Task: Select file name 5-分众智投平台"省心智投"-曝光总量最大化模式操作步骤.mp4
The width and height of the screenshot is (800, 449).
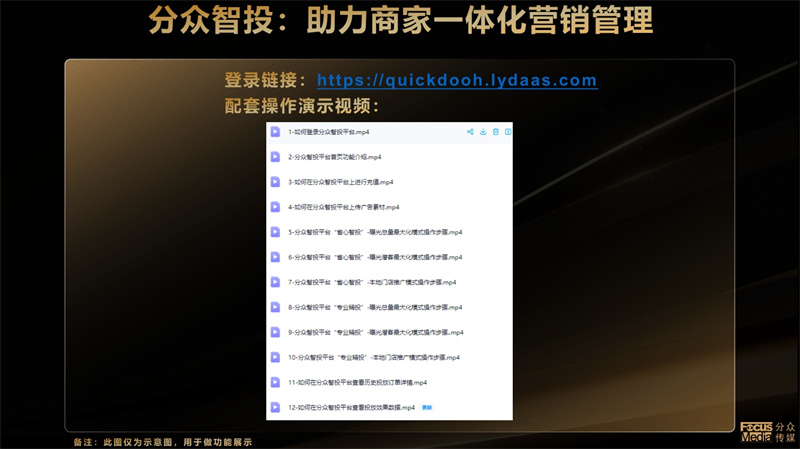Action: pos(375,232)
